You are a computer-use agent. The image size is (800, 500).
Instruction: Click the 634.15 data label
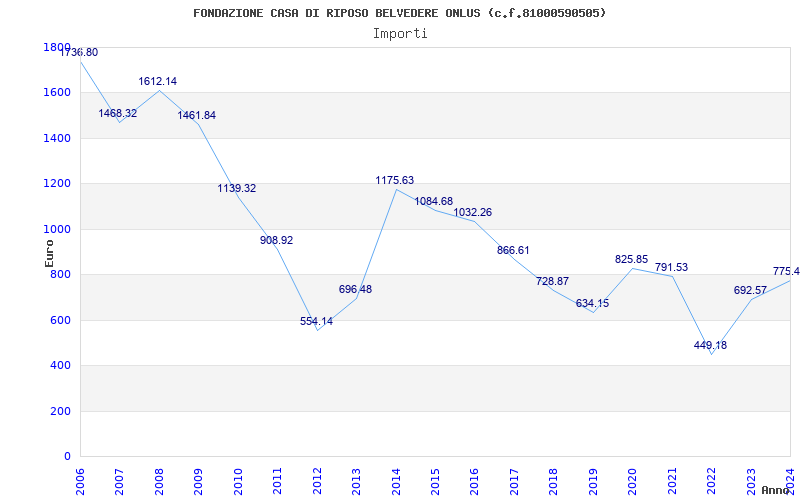coord(592,304)
